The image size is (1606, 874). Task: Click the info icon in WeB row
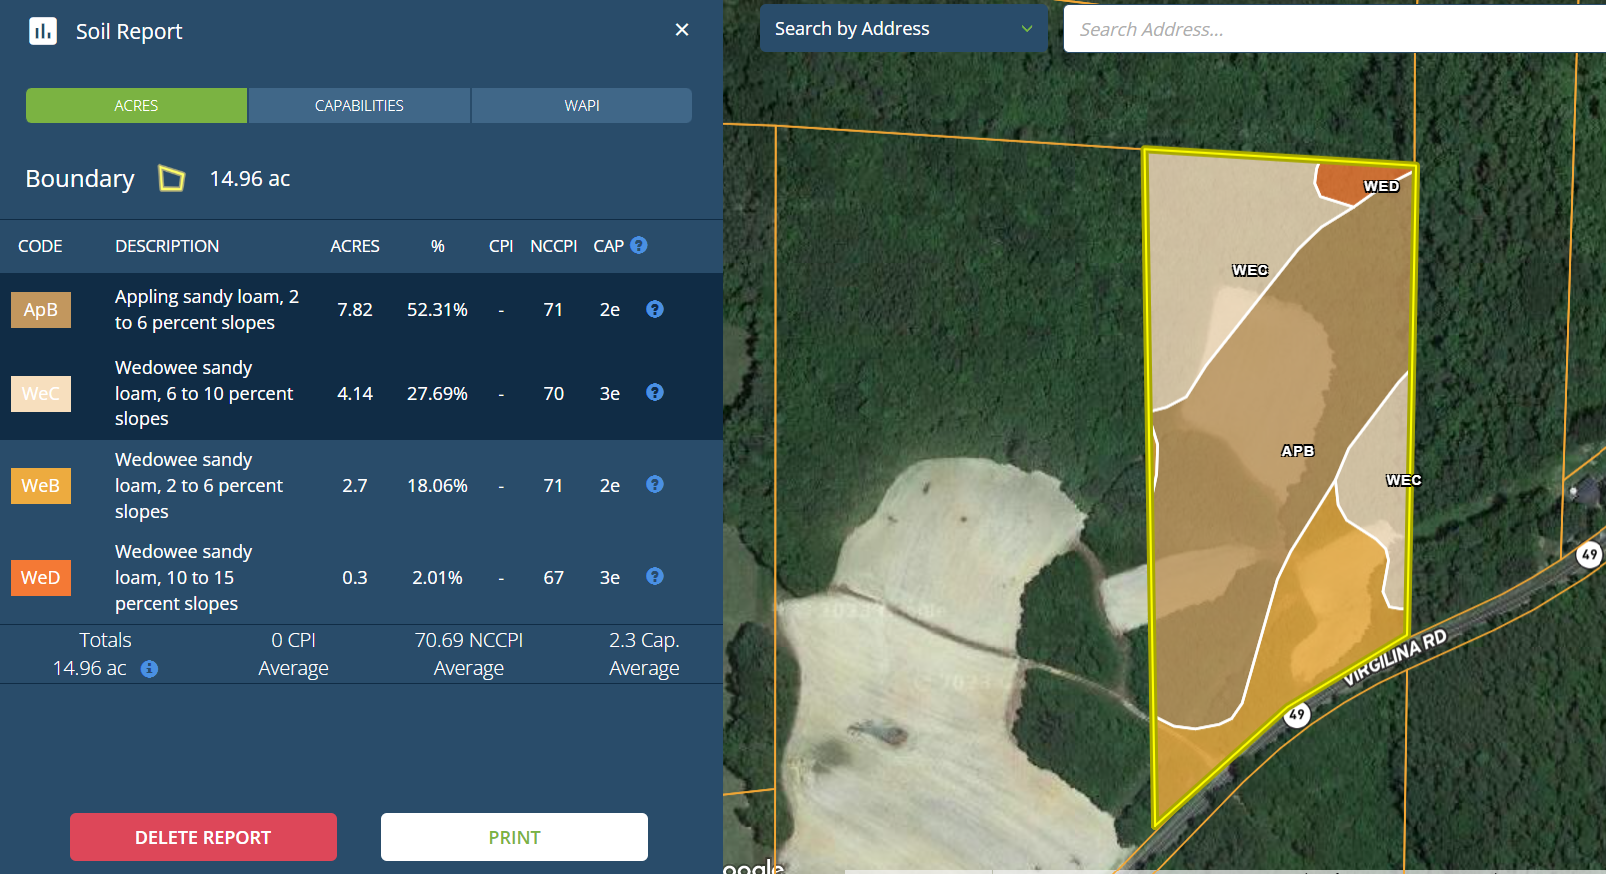[x=655, y=484]
